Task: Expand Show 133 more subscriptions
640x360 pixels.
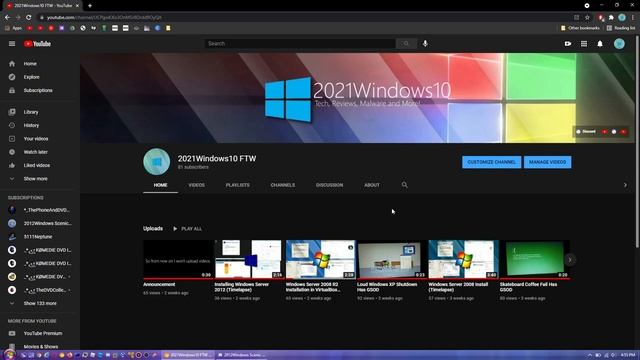Action: click(40, 303)
